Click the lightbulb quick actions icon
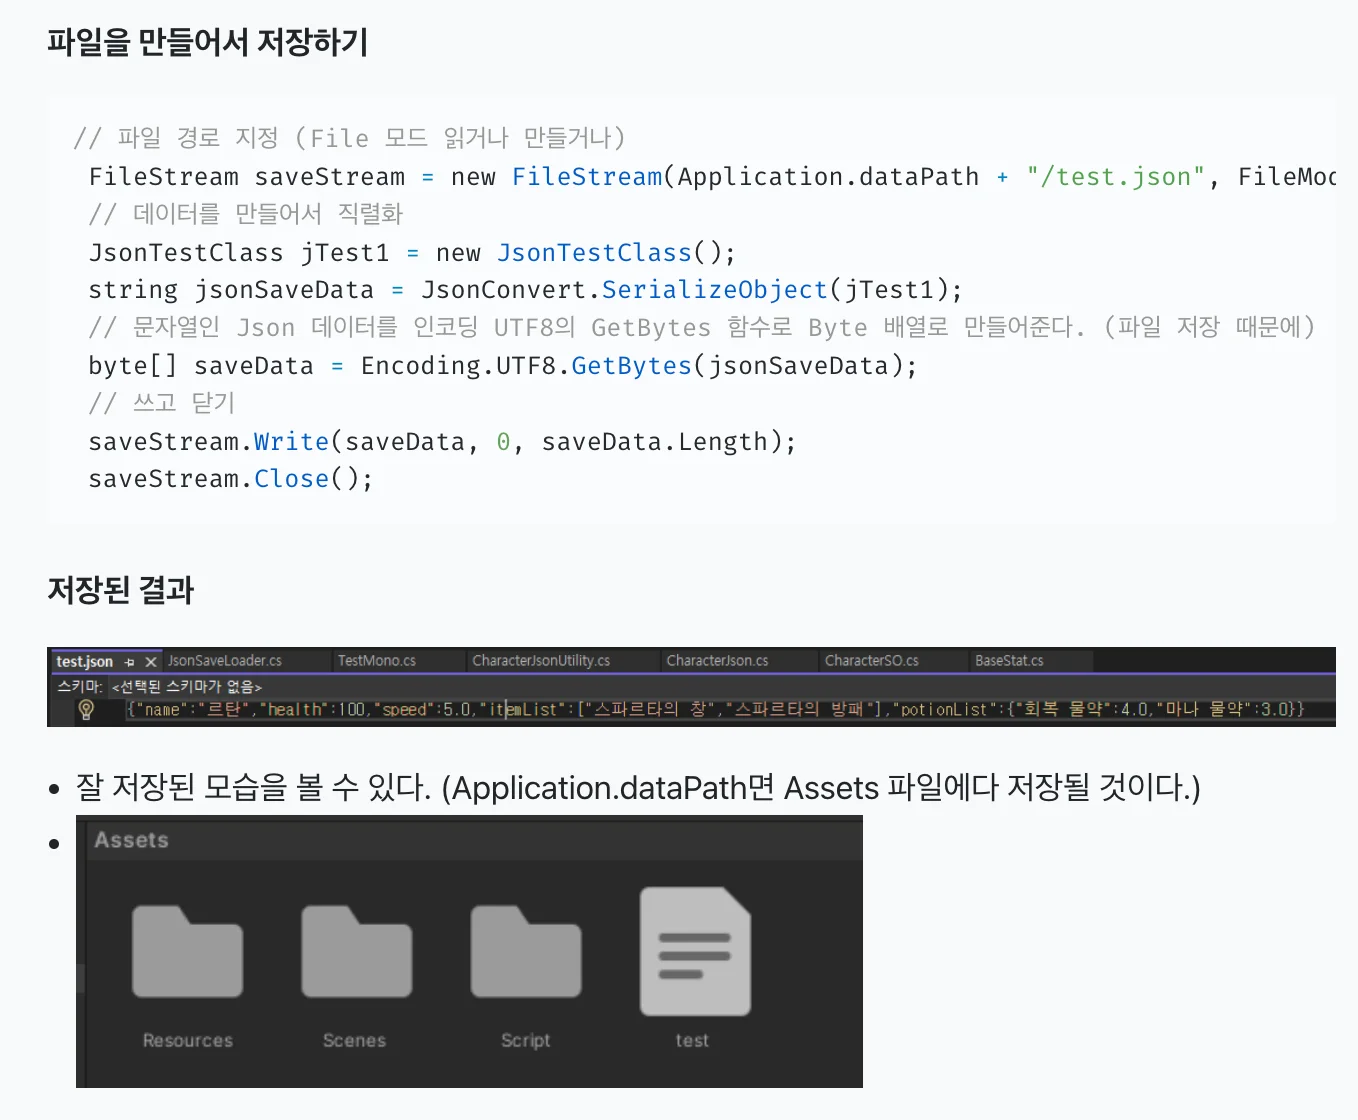This screenshot has height=1120, width=1358. tap(86, 709)
